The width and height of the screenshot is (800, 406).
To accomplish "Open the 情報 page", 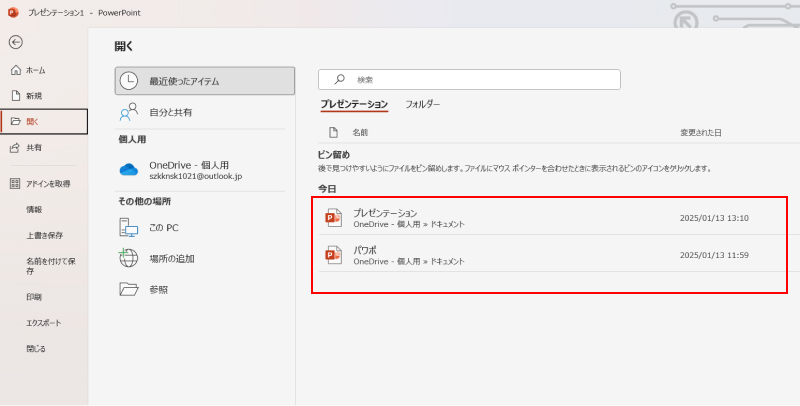I will 34,210.
